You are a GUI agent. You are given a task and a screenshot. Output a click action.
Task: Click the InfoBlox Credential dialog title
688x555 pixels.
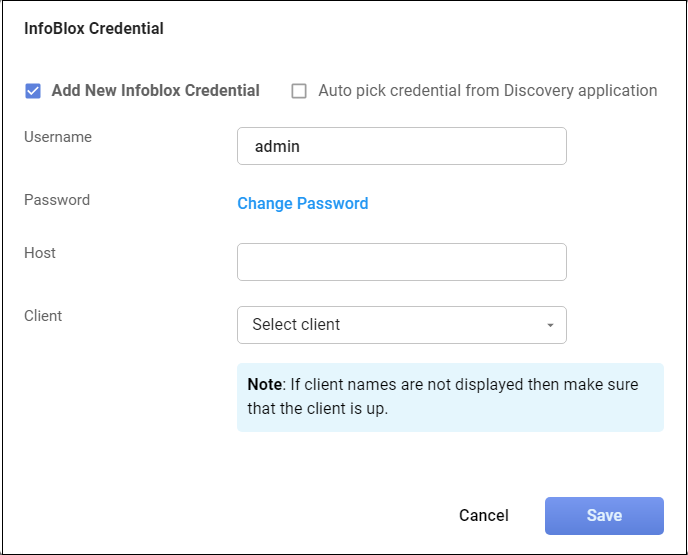pyautogui.click(x=94, y=29)
